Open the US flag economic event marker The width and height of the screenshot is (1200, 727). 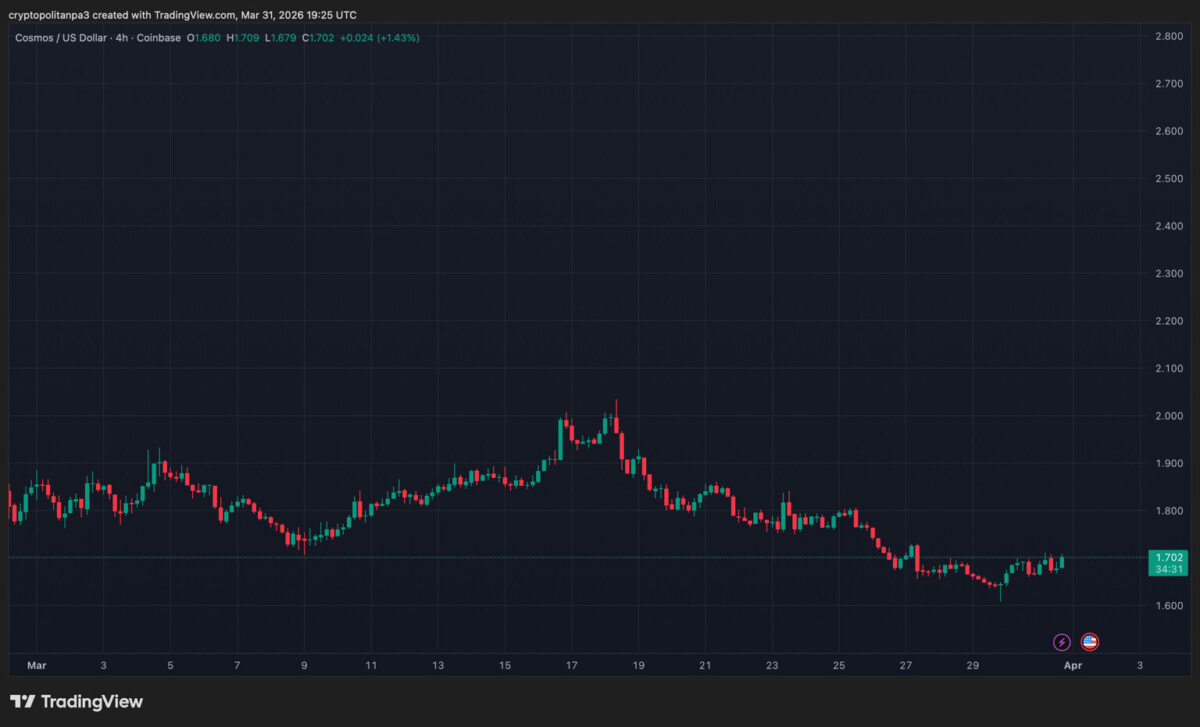1090,642
